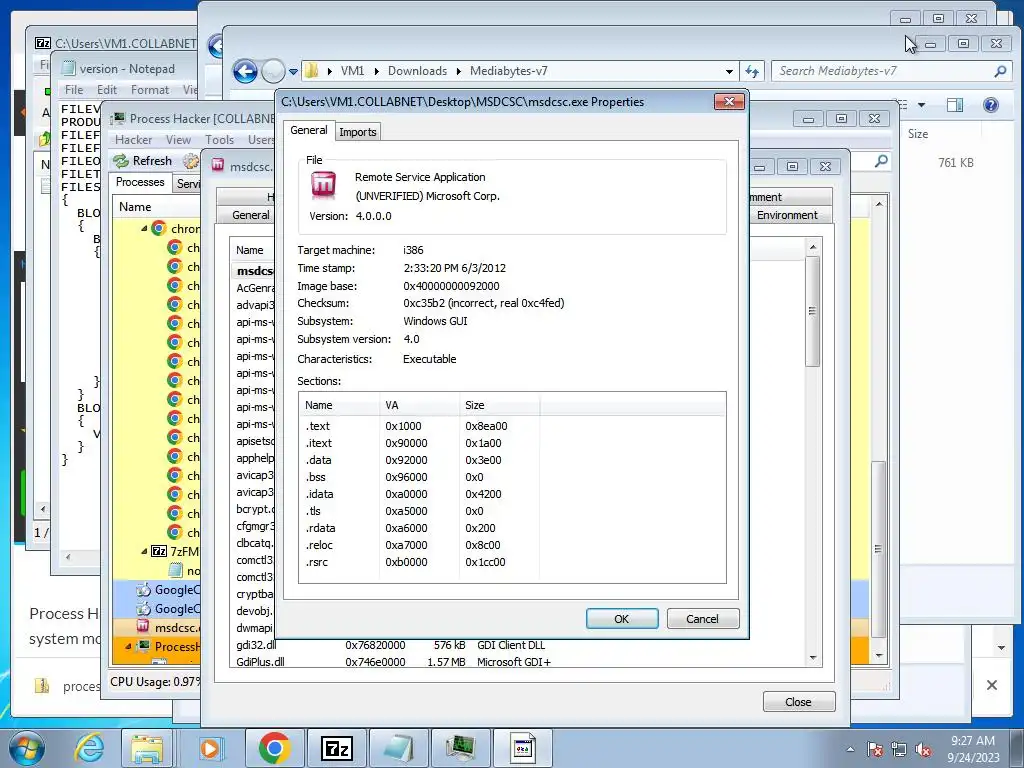Open the View menu in Process Hacker
Screen dimensions: 1024x768
tap(178, 140)
